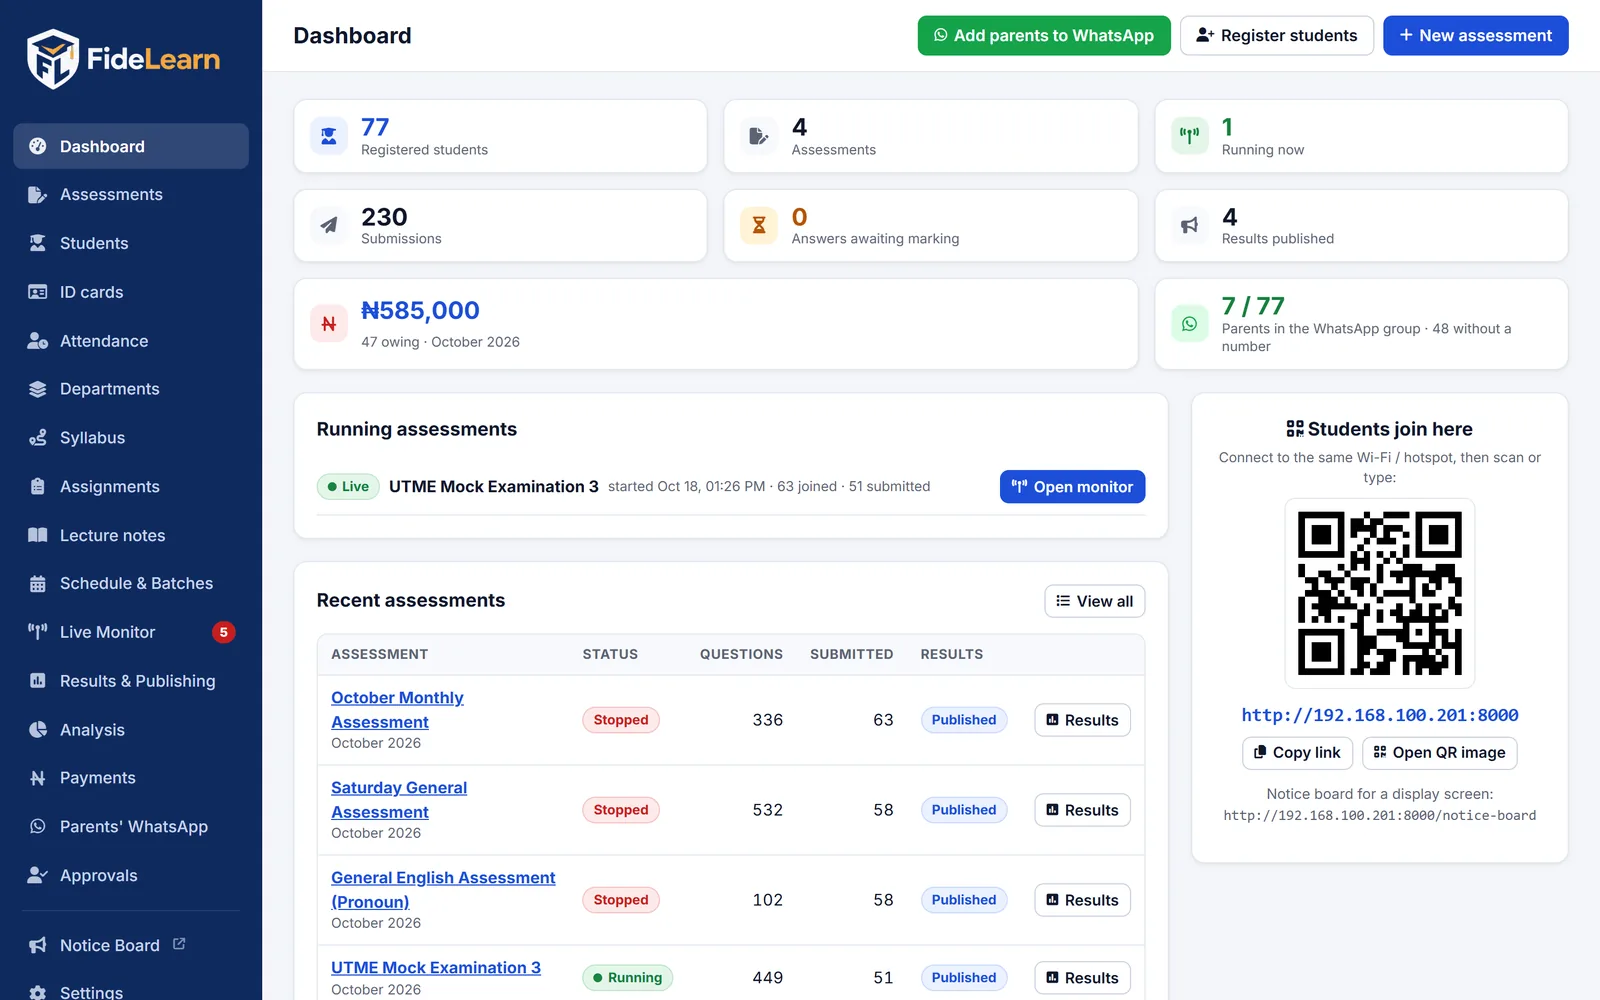Click the Register students button

coord(1277,36)
